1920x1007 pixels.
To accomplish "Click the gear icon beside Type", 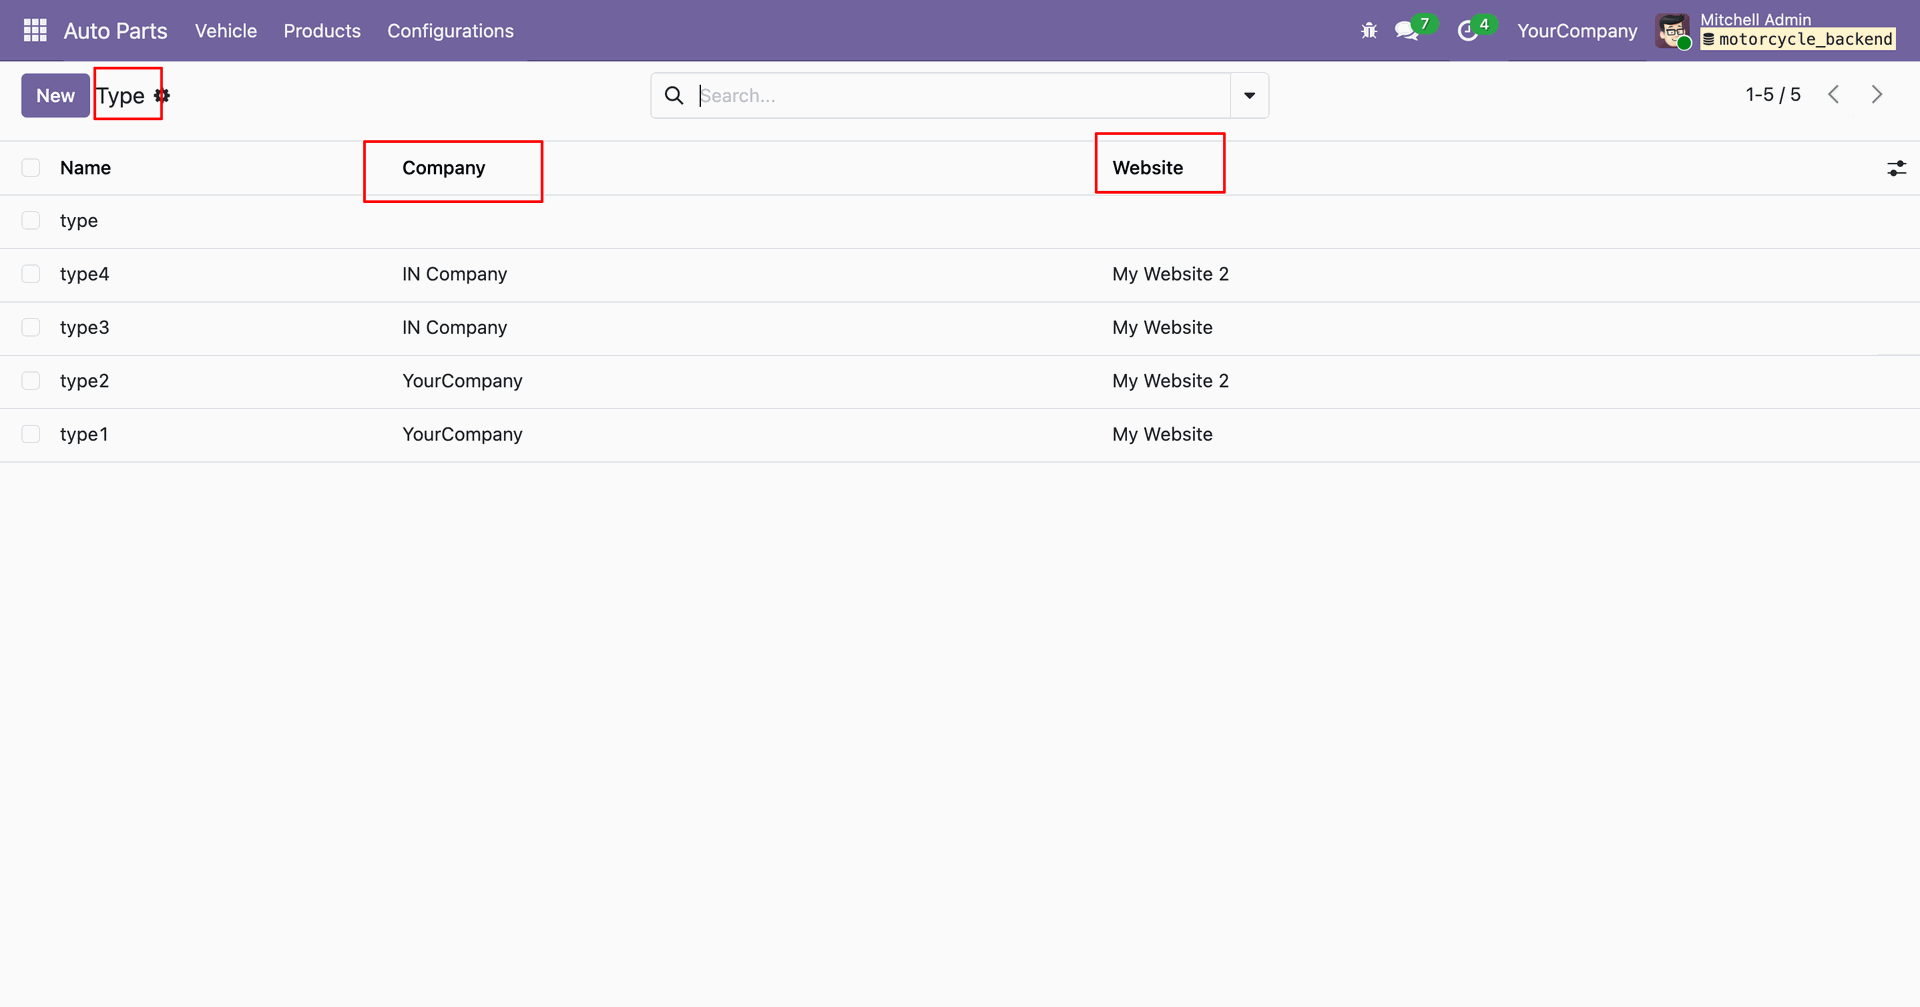I will tap(162, 96).
